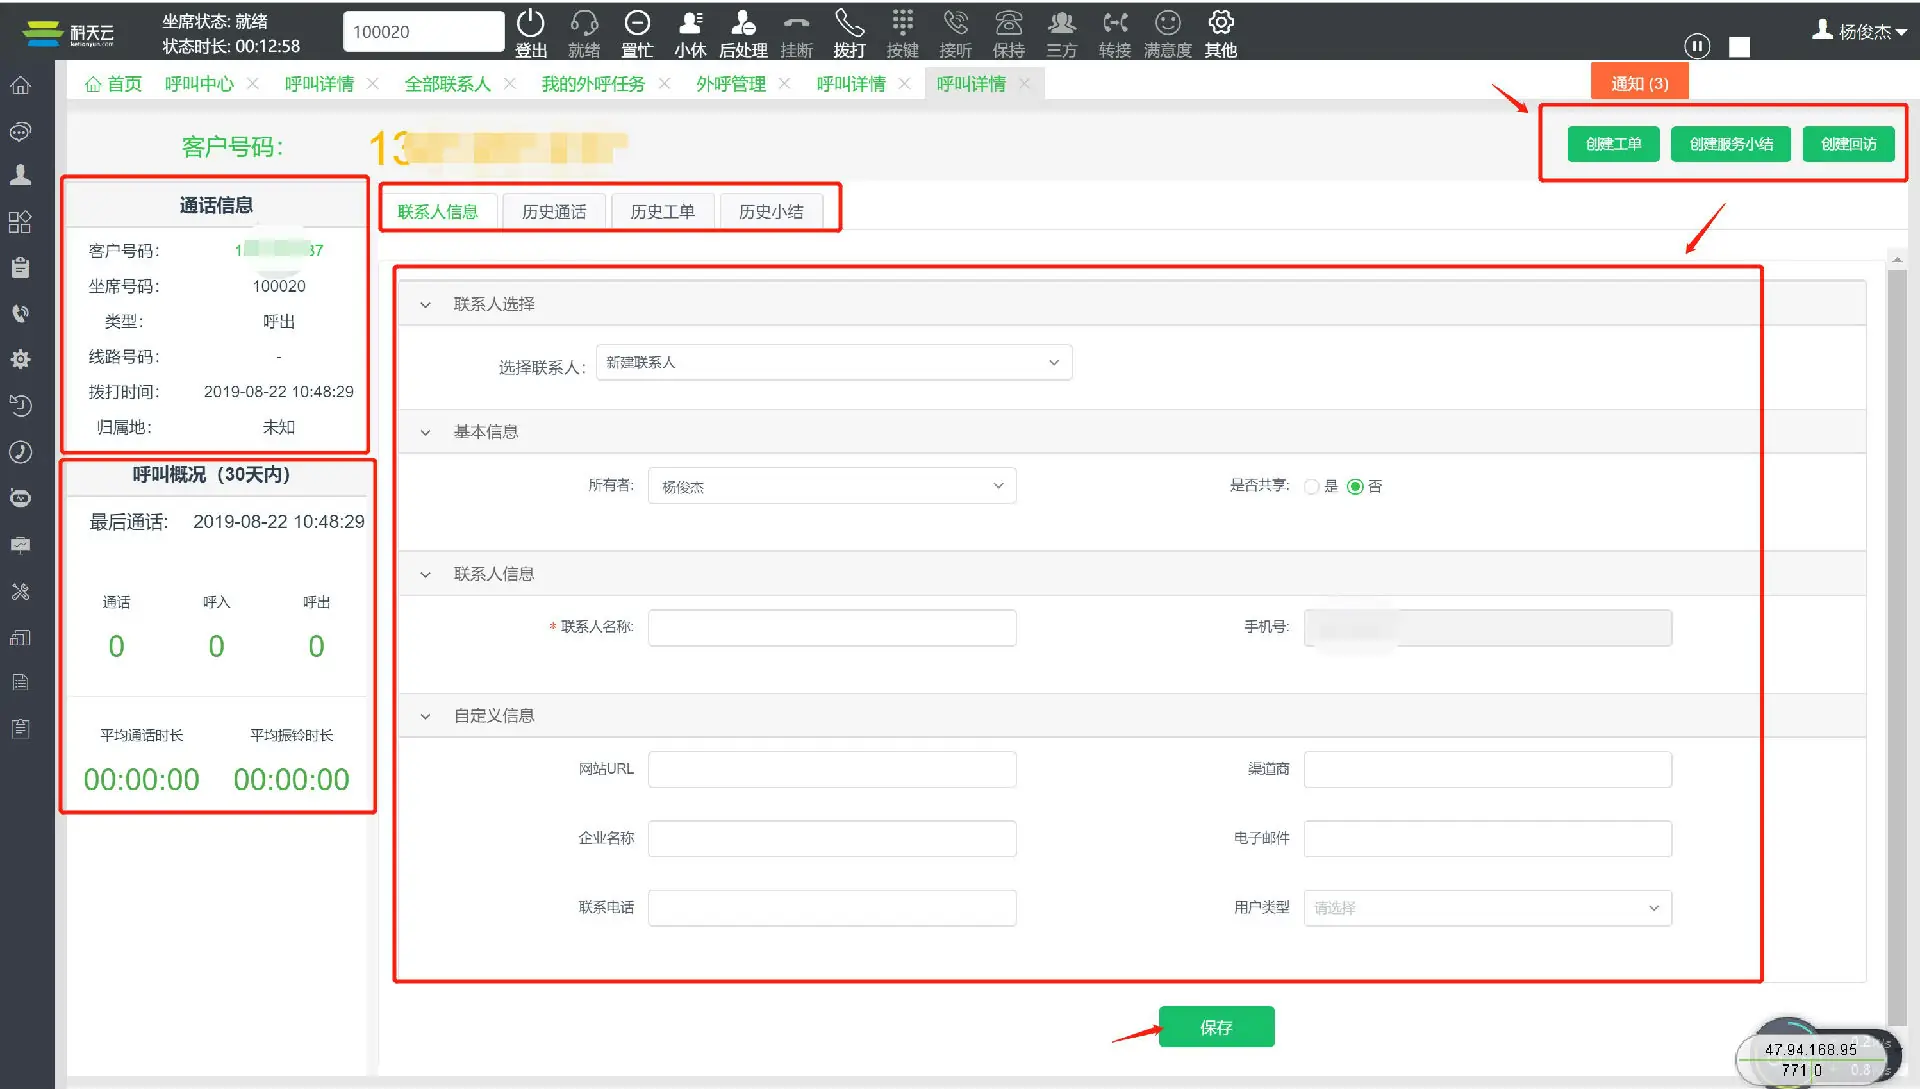
Task: Select 否 radio for 是否共享
Action: pyautogui.click(x=1355, y=487)
